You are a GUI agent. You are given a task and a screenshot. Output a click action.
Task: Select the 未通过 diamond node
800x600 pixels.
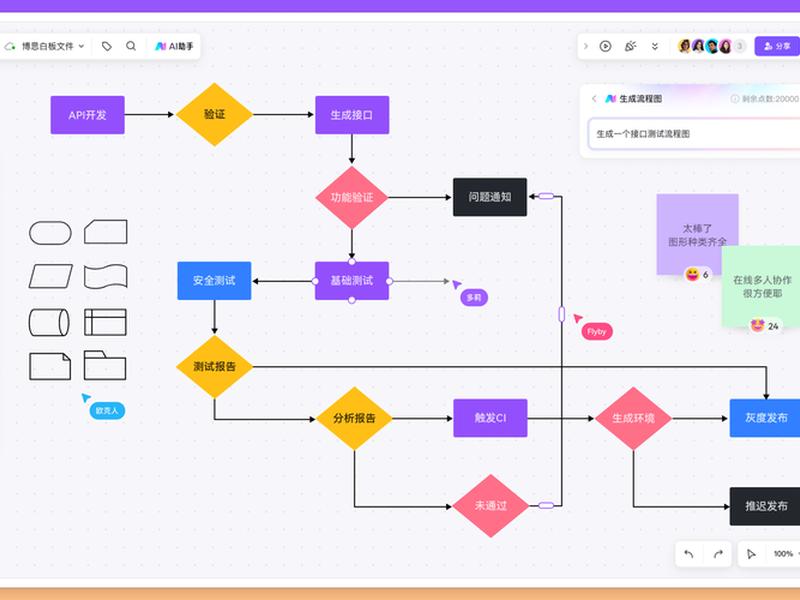(491, 506)
